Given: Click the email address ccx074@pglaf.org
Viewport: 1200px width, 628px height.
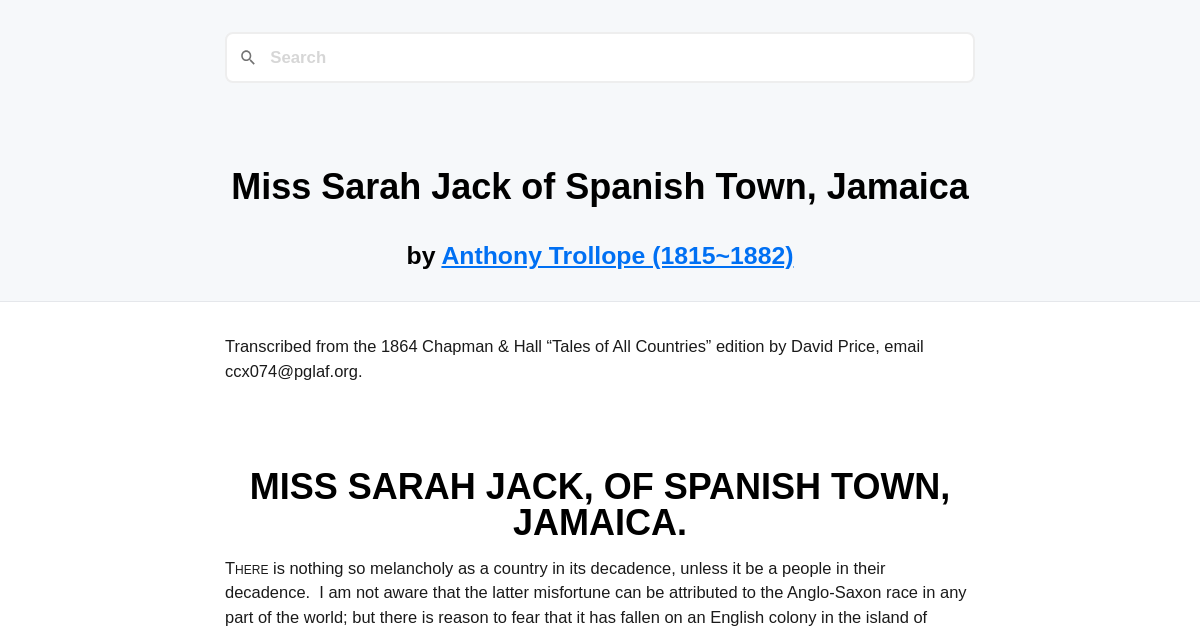Looking at the screenshot, I should [290, 371].
